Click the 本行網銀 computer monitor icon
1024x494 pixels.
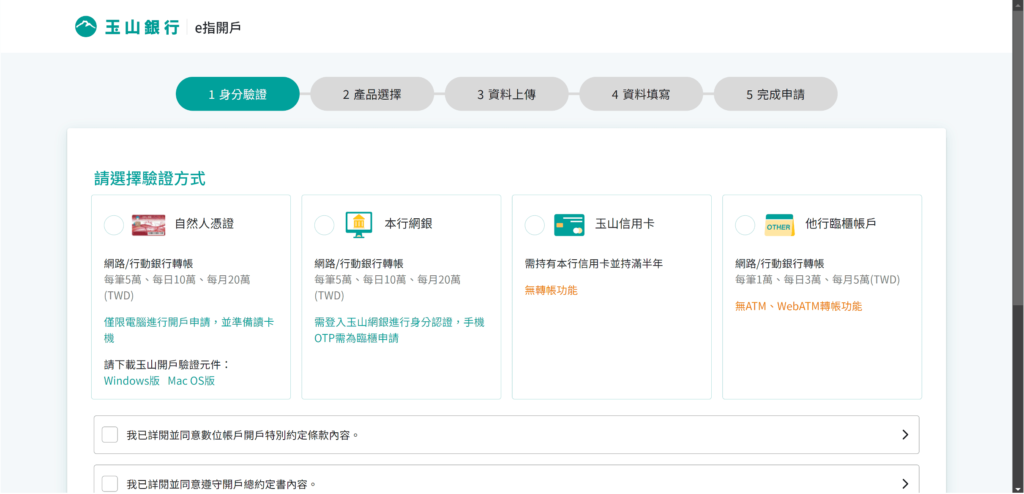359,225
